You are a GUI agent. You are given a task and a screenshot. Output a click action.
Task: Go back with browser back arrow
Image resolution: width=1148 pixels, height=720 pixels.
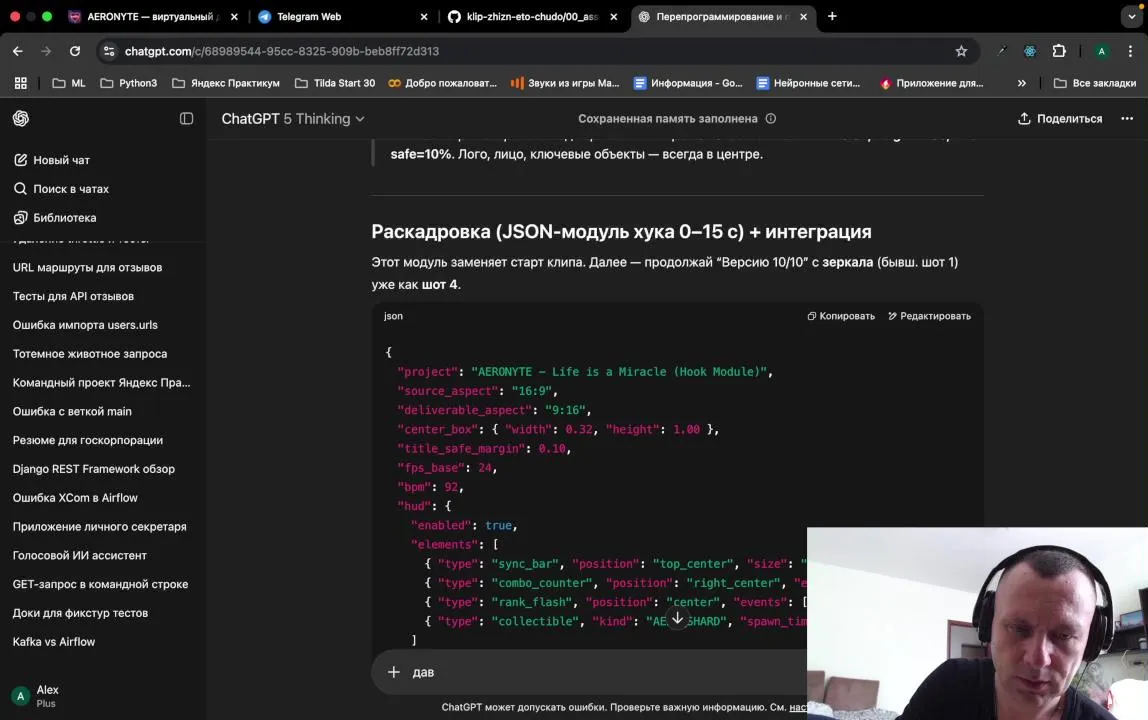(x=18, y=51)
